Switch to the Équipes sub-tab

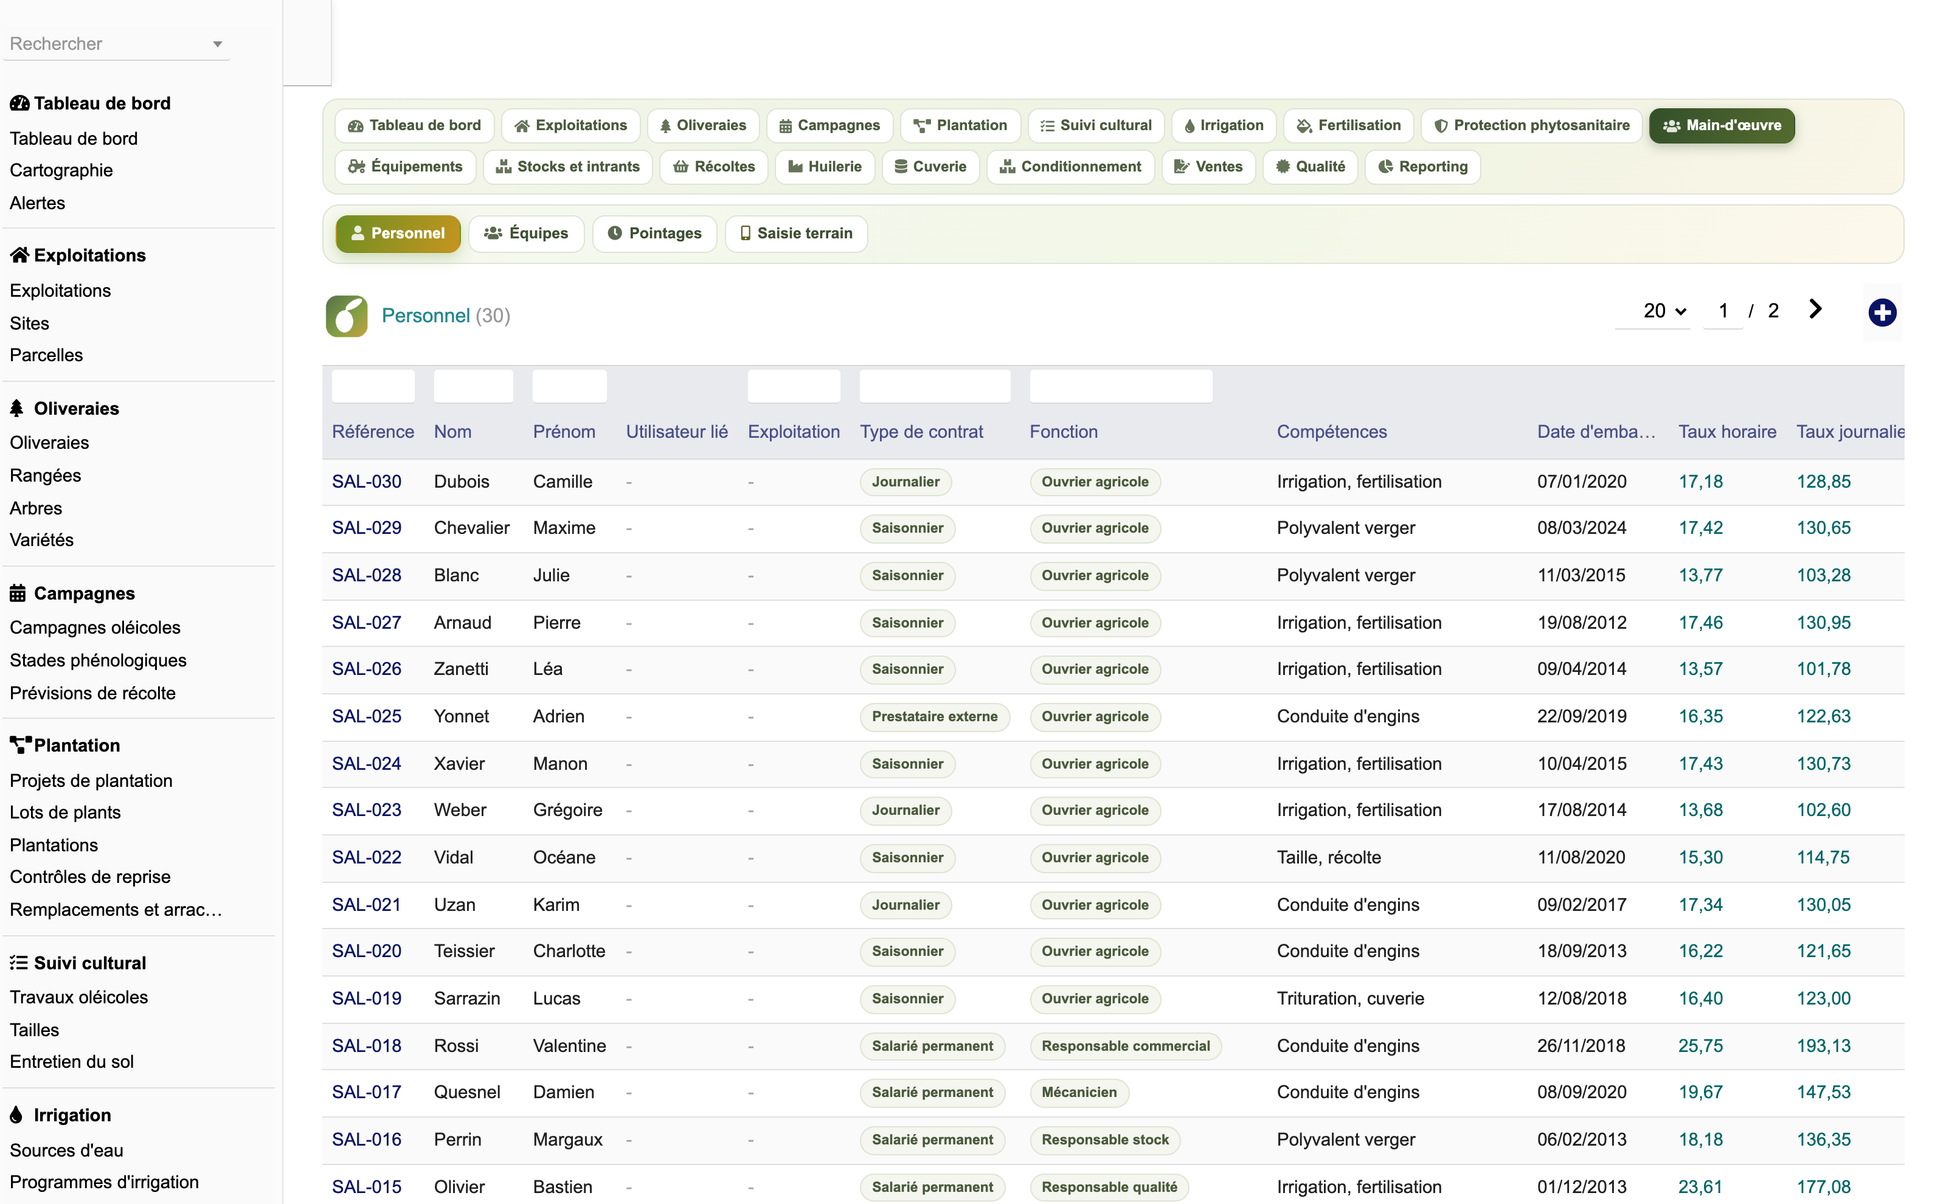(x=526, y=234)
